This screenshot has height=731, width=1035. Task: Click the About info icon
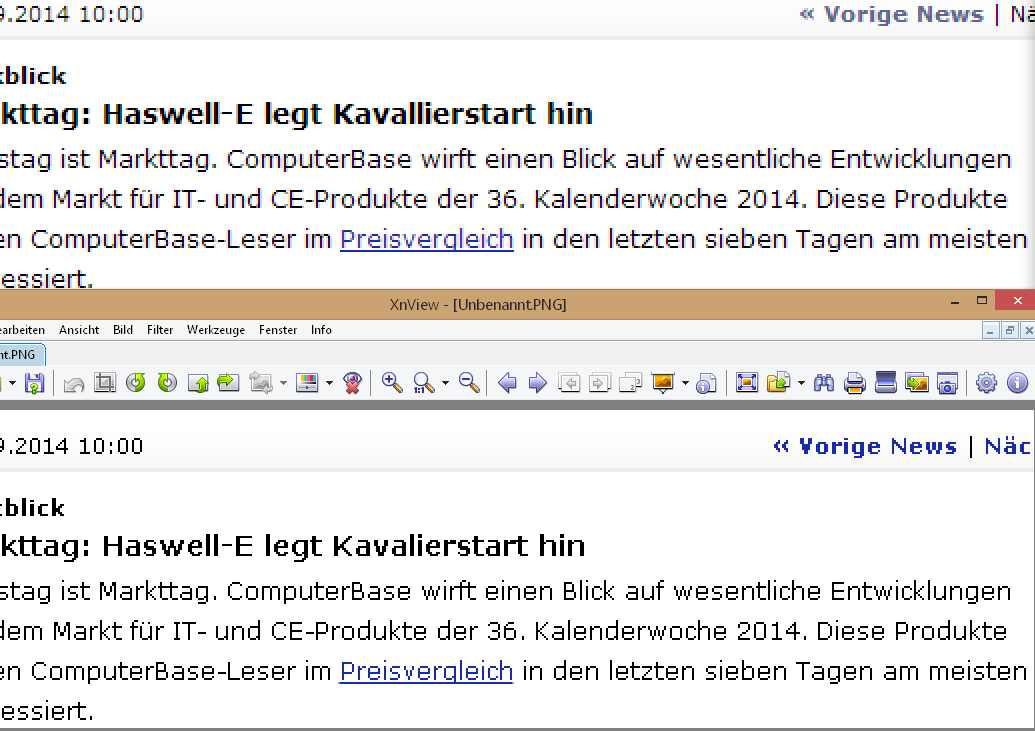[x=1017, y=383]
